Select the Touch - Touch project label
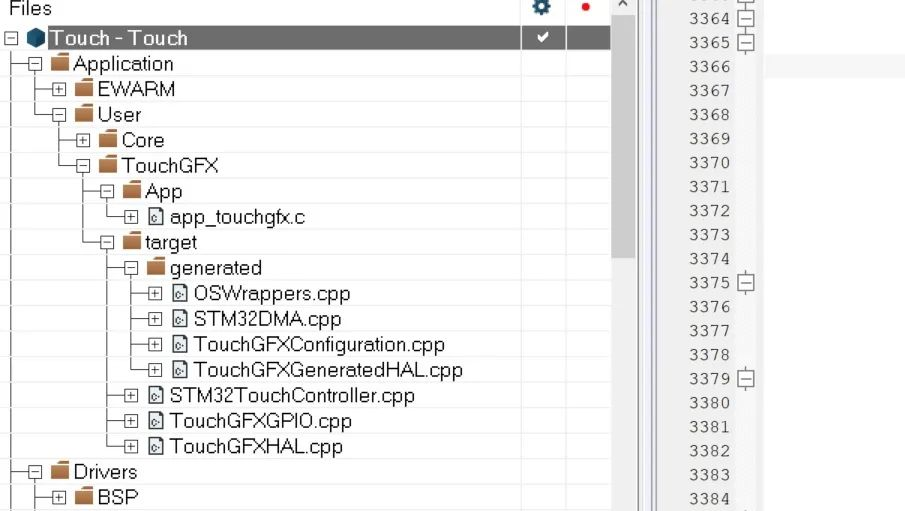905x511 pixels. click(118, 38)
